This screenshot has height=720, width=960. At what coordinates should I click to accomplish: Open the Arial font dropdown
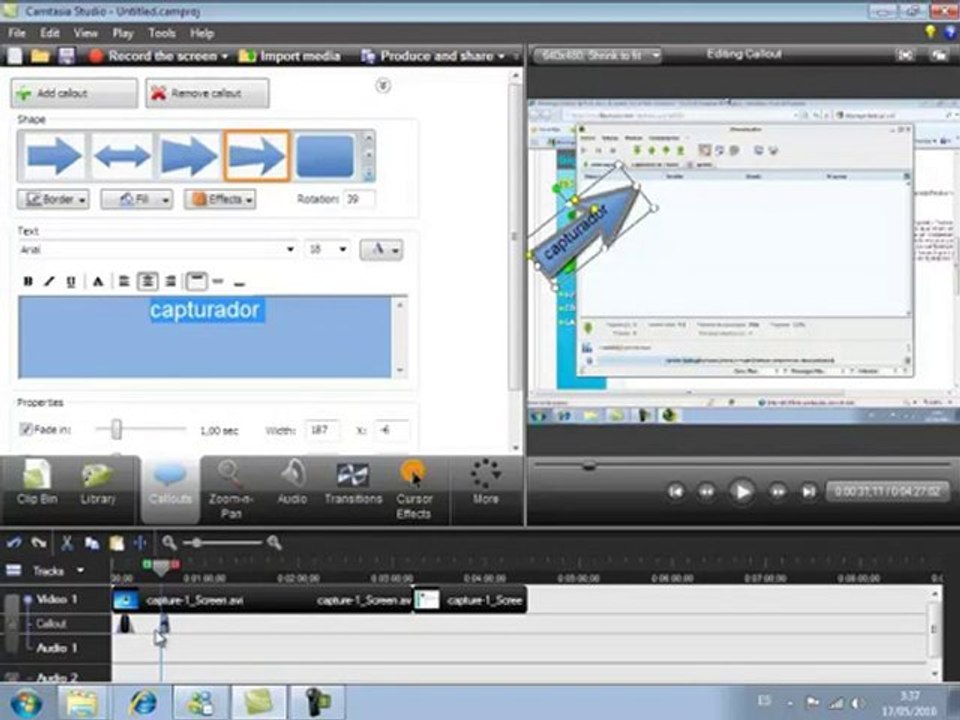[290, 249]
